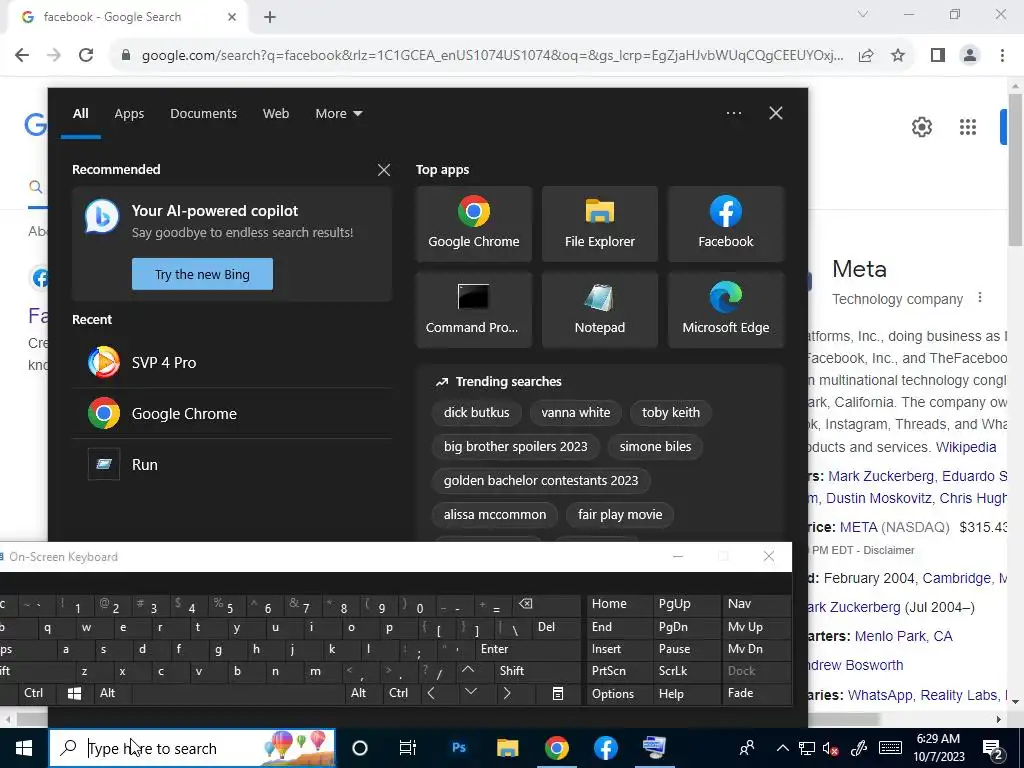Open Photoshop from taskbar
Image resolution: width=1024 pixels, height=768 pixels.
point(458,748)
